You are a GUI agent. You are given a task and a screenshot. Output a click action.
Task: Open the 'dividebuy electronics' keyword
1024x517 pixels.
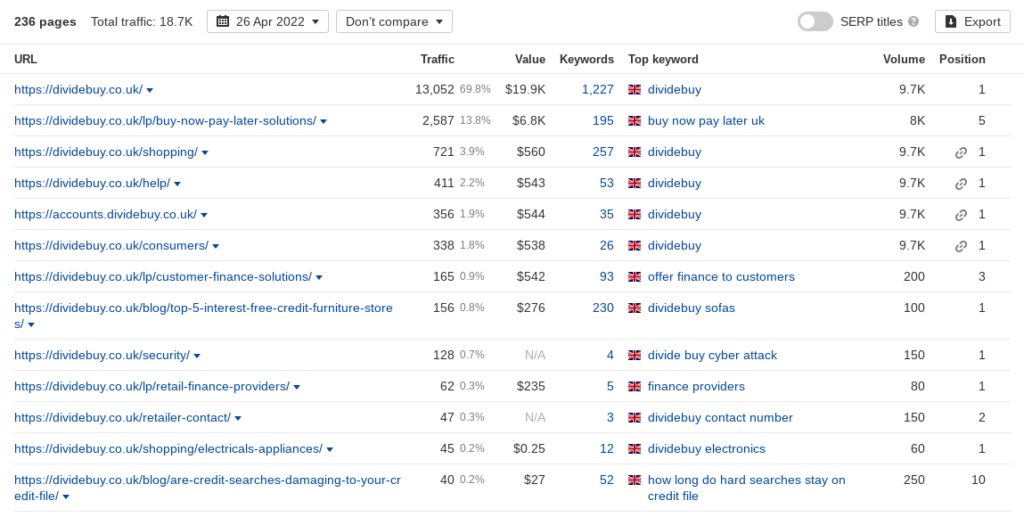pos(707,449)
